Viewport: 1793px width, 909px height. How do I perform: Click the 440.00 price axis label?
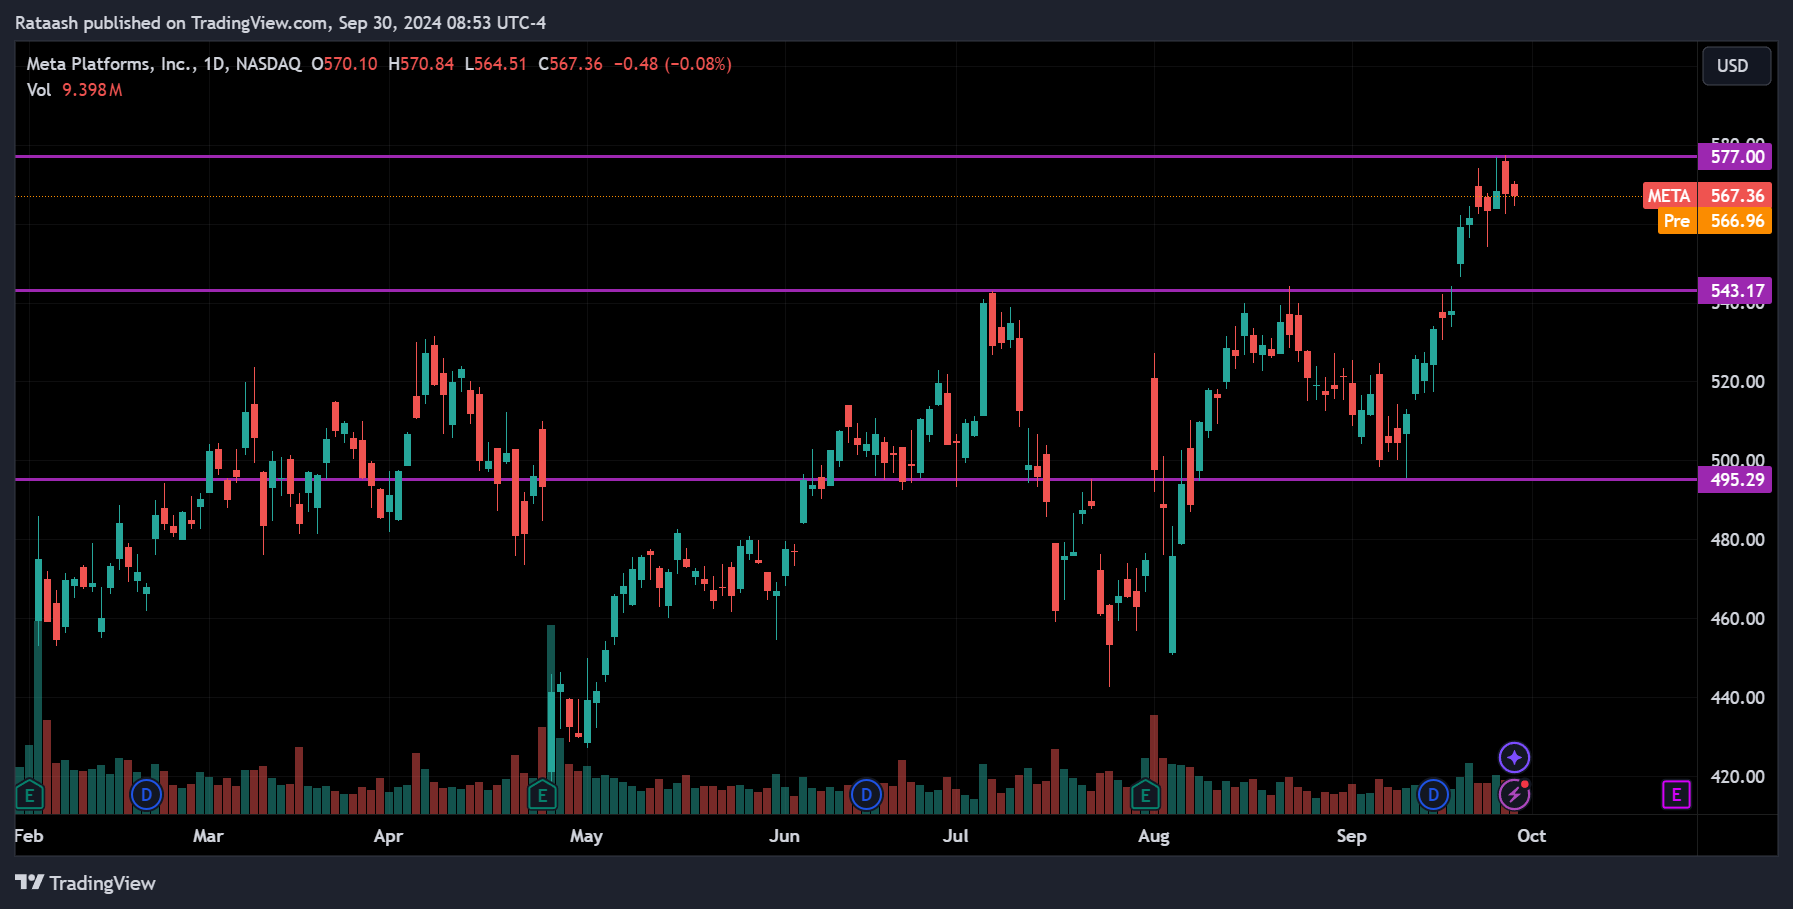1737,698
